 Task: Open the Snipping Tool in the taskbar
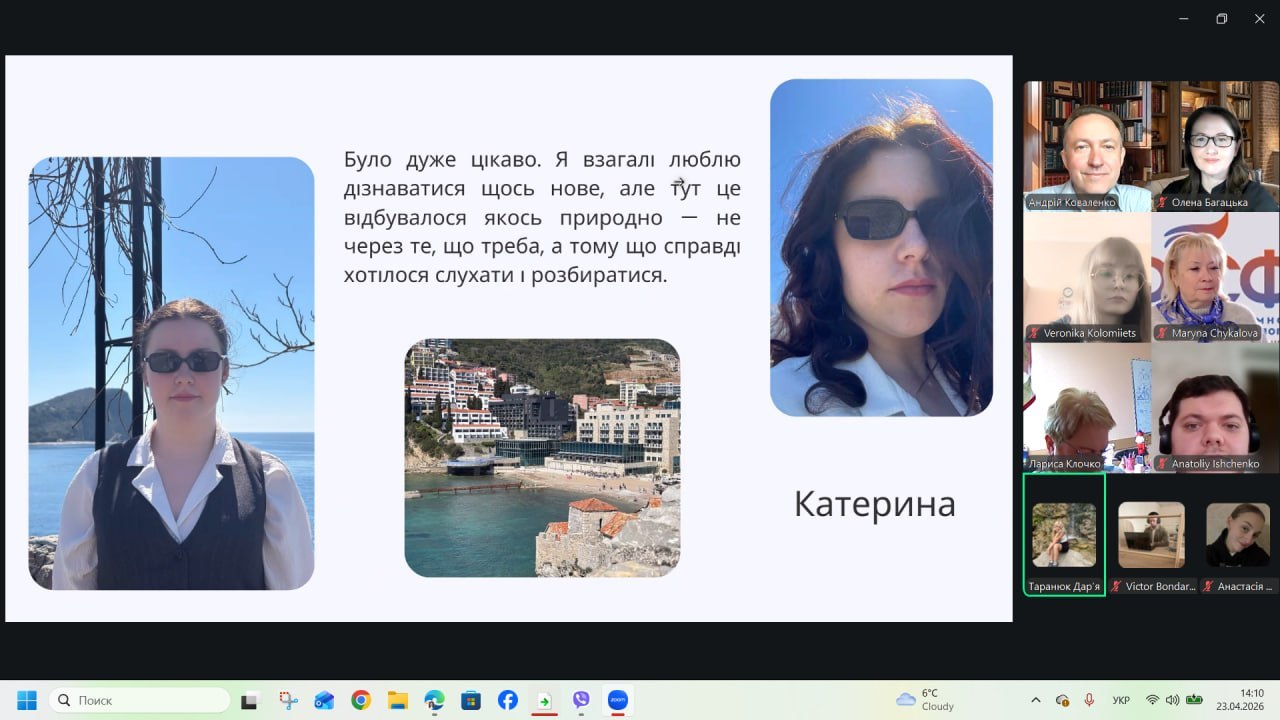point(288,700)
